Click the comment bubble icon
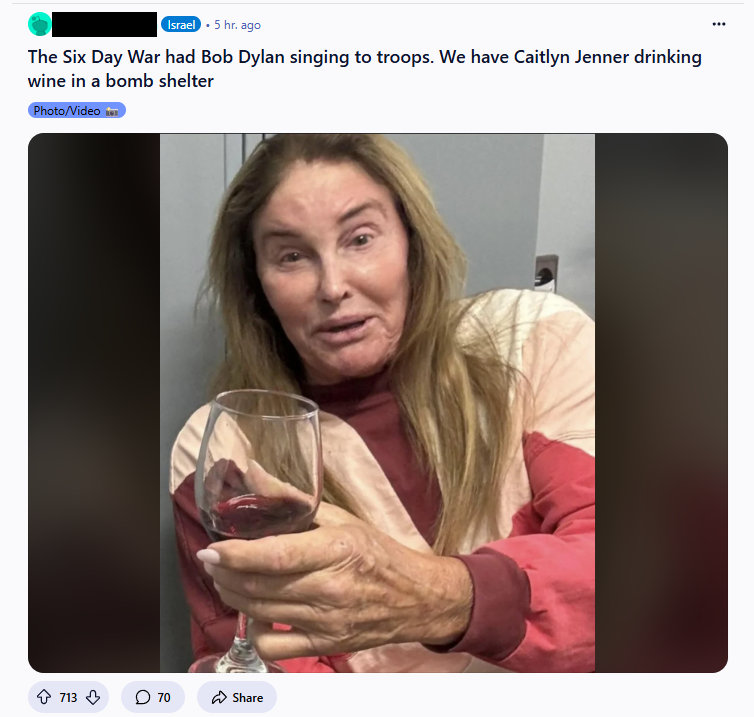 (x=142, y=697)
